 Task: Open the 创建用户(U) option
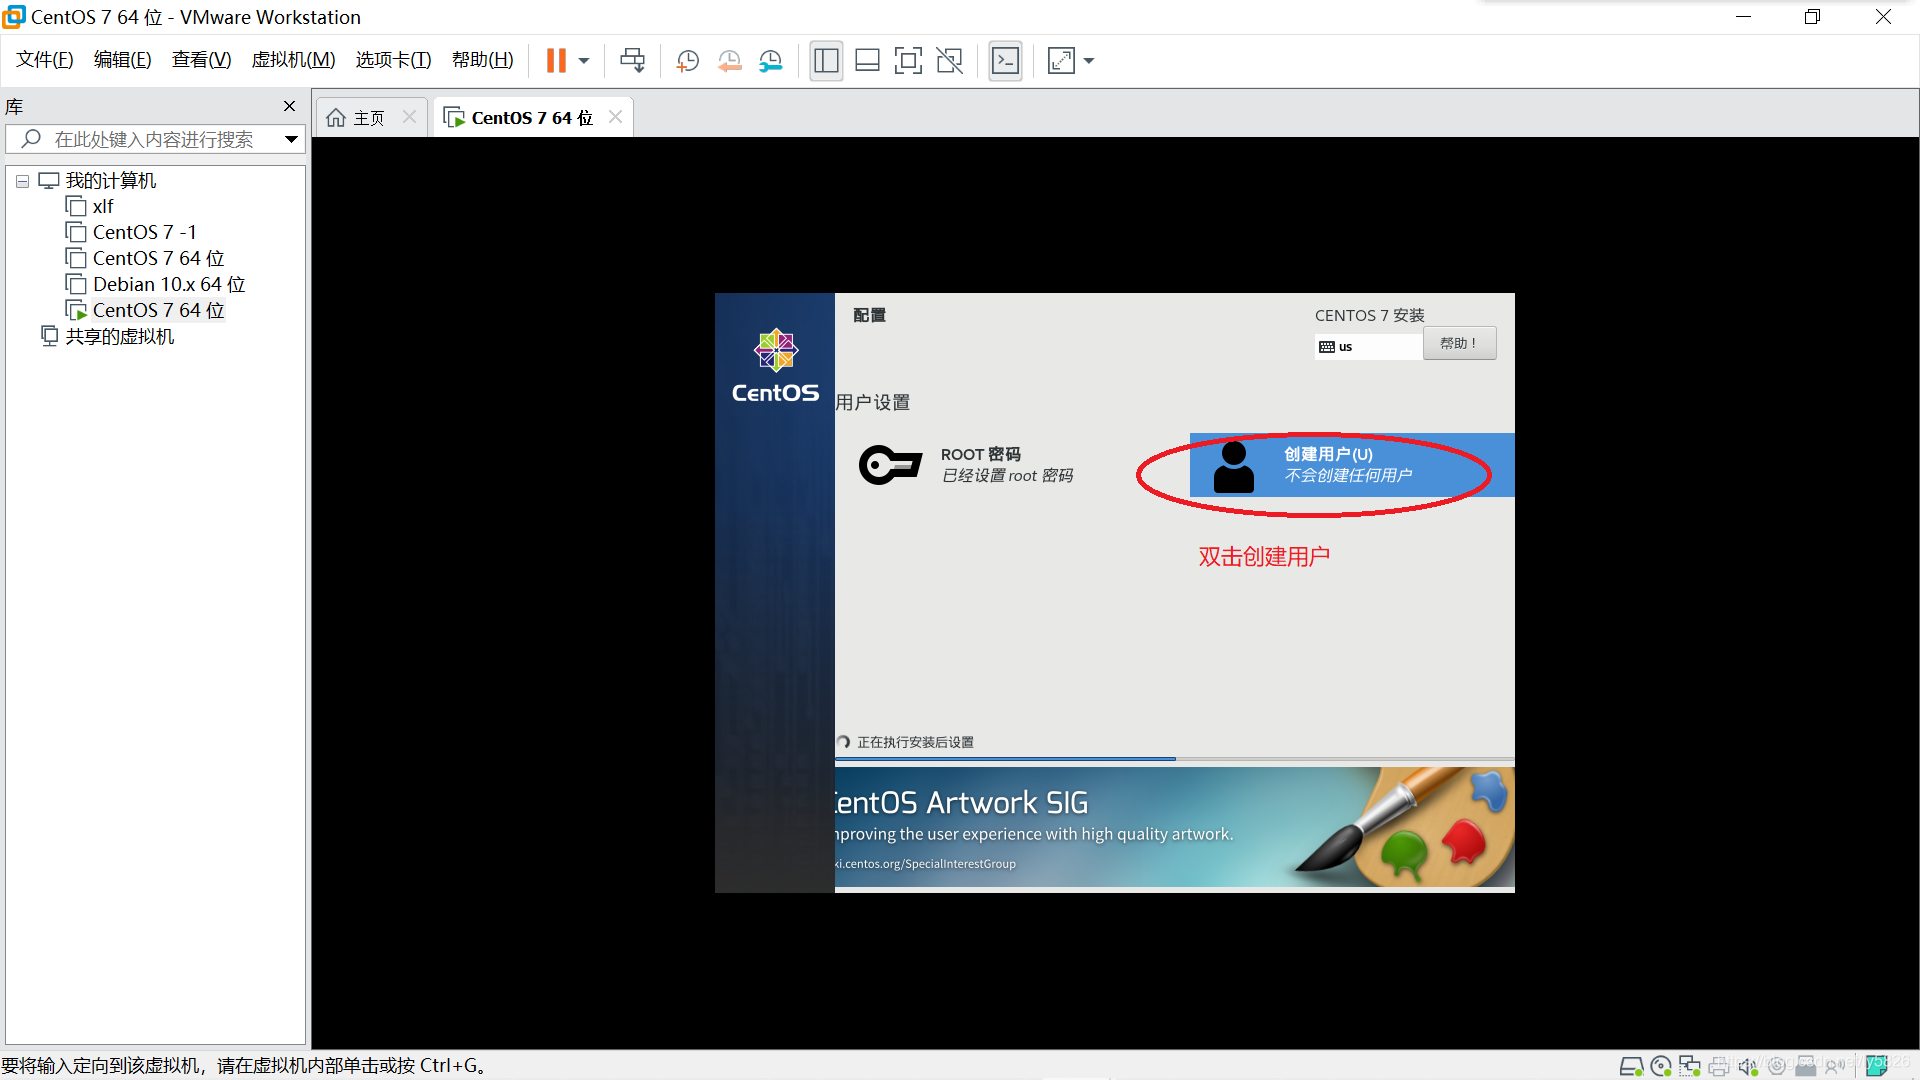click(x=1352, y=465)
